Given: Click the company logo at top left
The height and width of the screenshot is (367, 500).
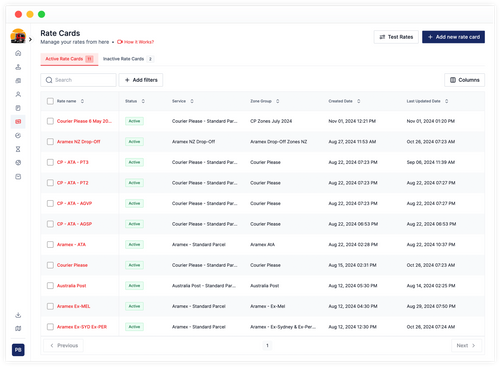Looking at the screenshot, I should [18, 36].
